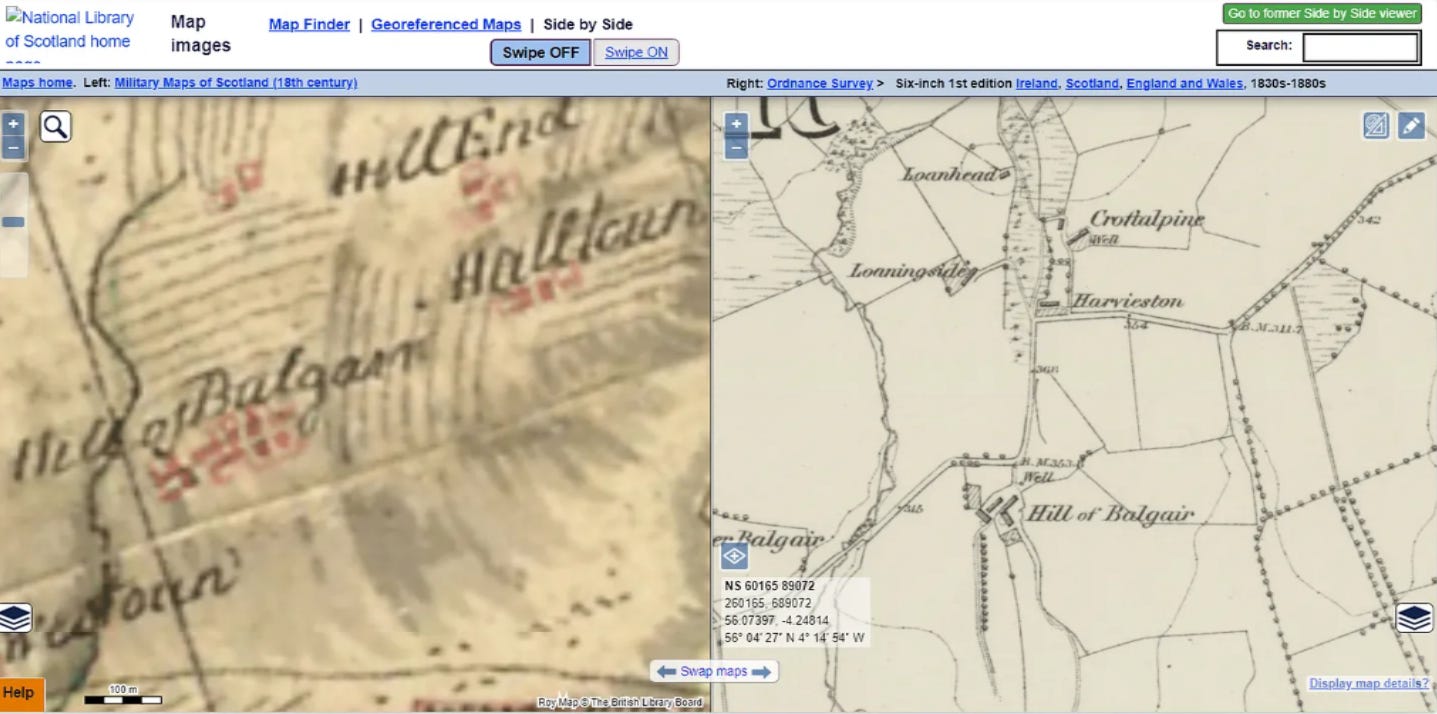Click the grid reference NS 60165 89072

pyautogui.click(x=769, y=586)
